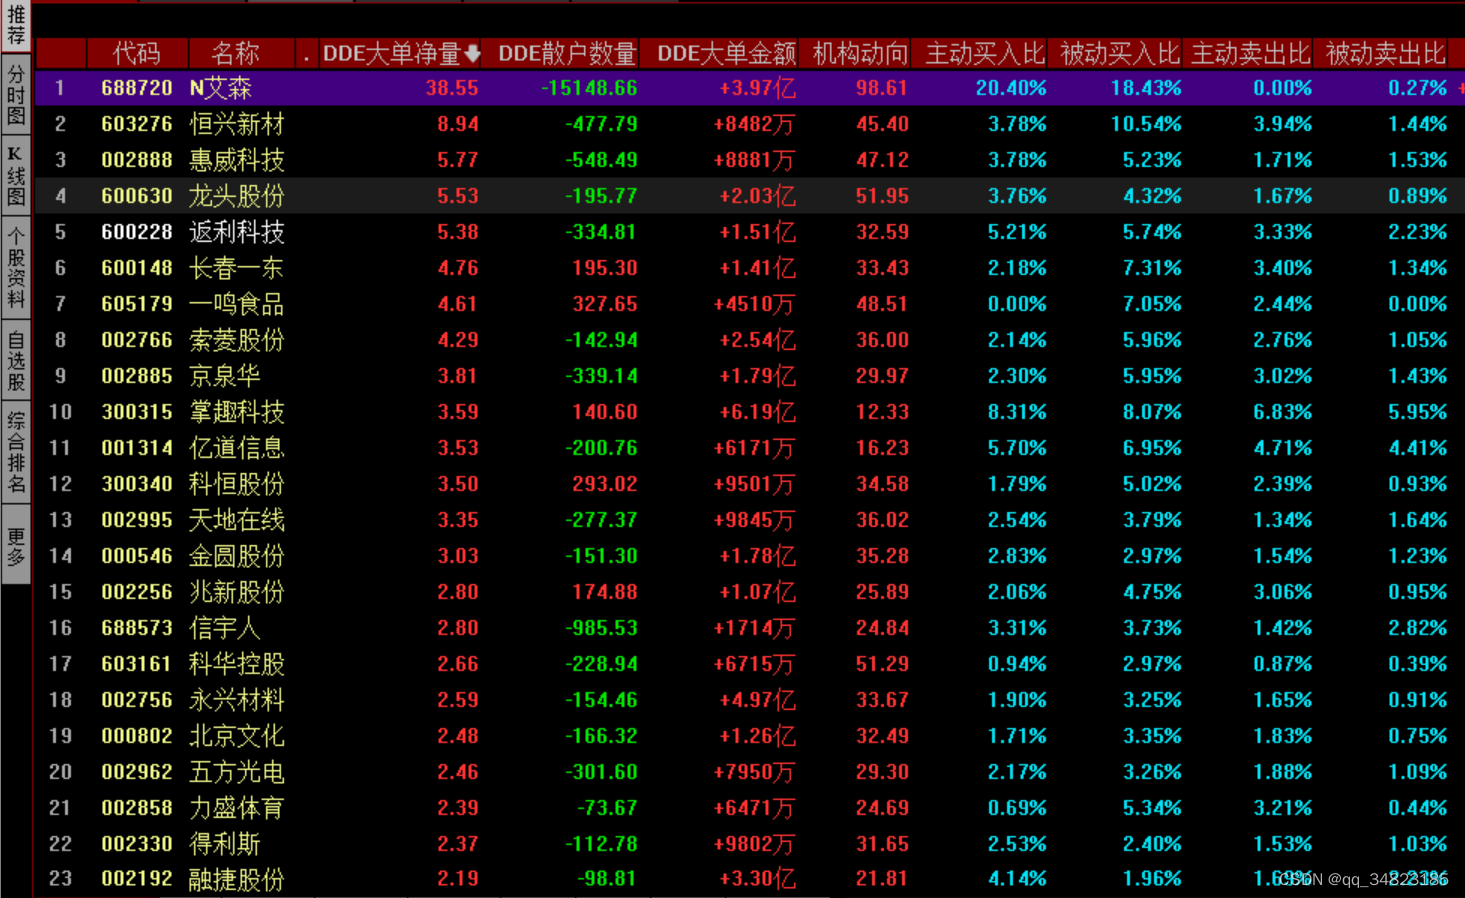Select stock name 科华控股
Screen dimensions: 1465x898
(237, 664)
